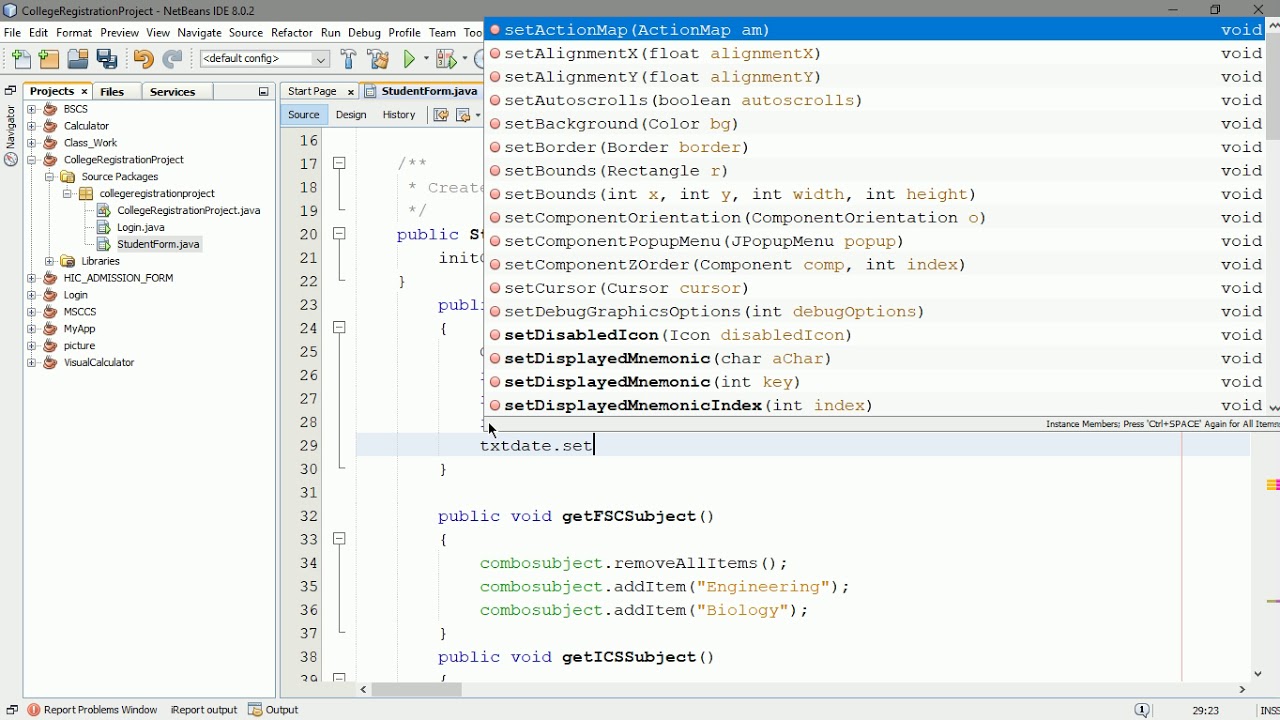This screenshot has height=720, width=1280.
Task: Select setBackground(Color bg) completion item
Action: pyautogui.click(x=875, y=124)
